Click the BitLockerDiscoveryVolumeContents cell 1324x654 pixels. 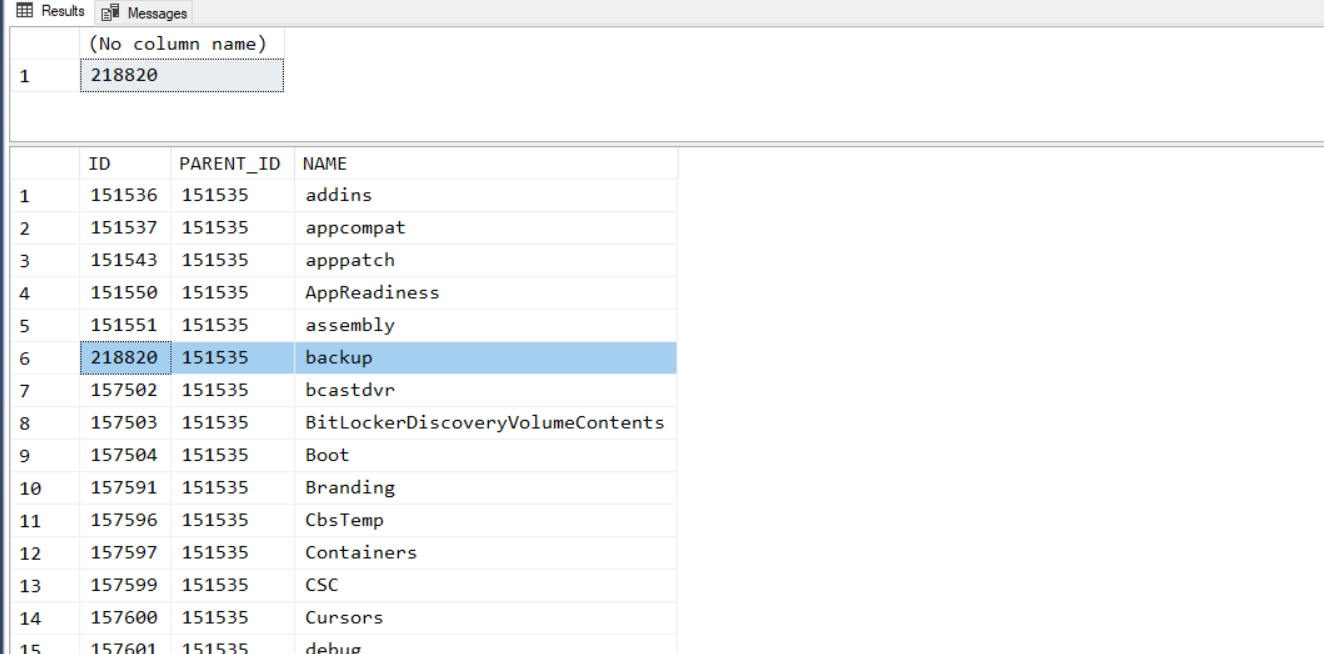pyautogui.click(x=485, y=422)
